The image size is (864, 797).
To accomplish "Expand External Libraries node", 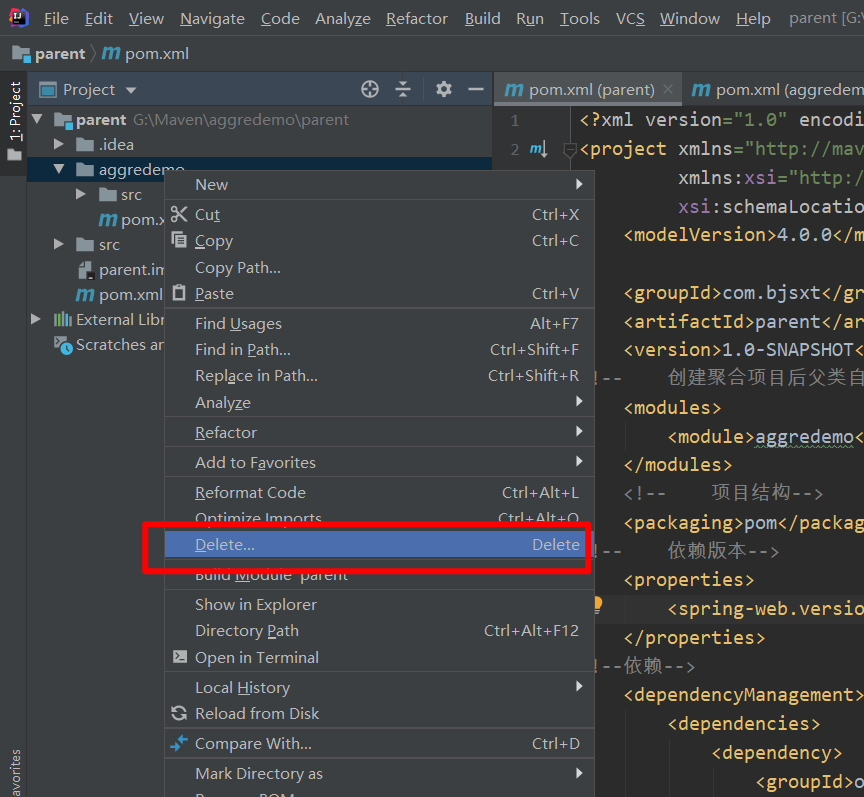I will click(x=36, y=319).
